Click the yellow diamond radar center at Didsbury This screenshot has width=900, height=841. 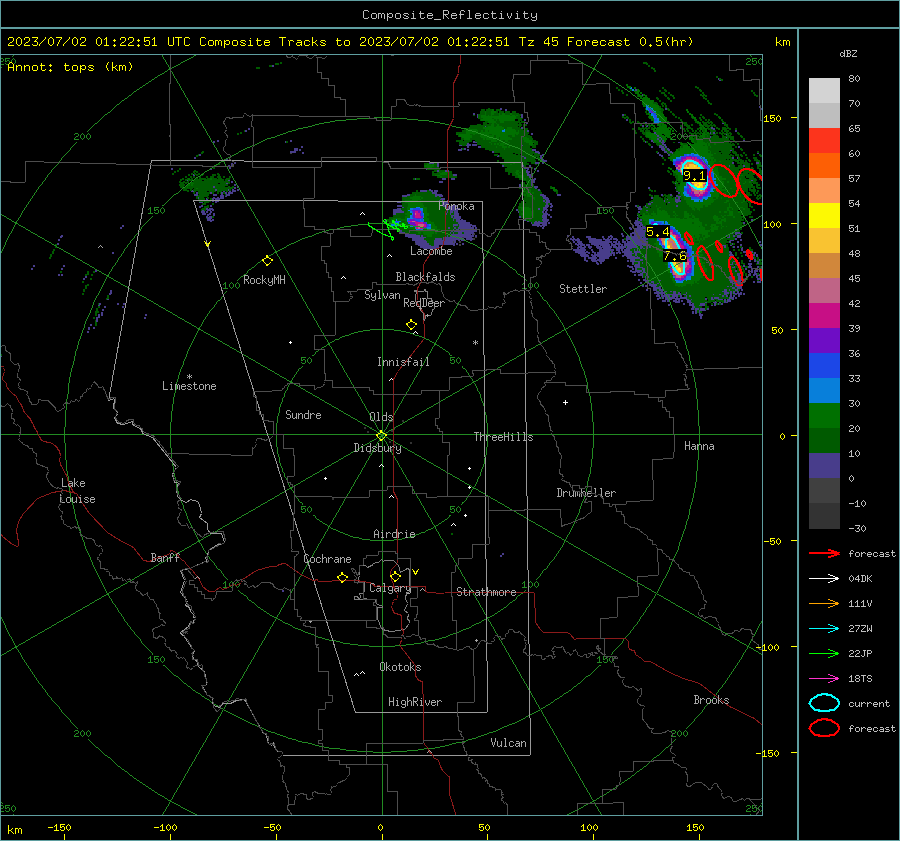coord(381,435)
